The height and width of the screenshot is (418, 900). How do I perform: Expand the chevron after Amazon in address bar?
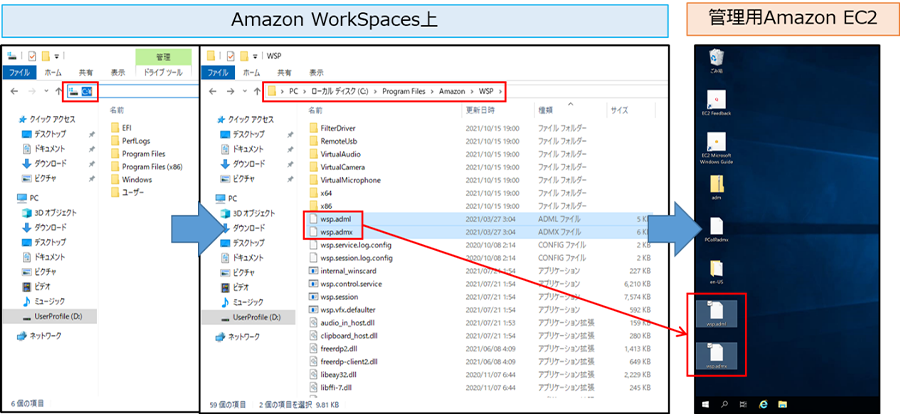pos(474,91)
